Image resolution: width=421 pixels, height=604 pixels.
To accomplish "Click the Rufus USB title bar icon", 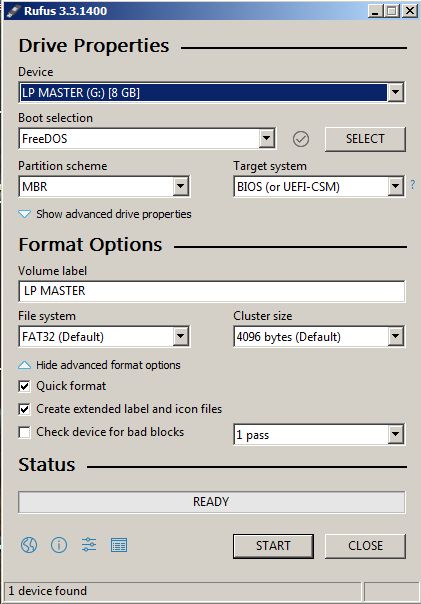I will tap(13, 11).
